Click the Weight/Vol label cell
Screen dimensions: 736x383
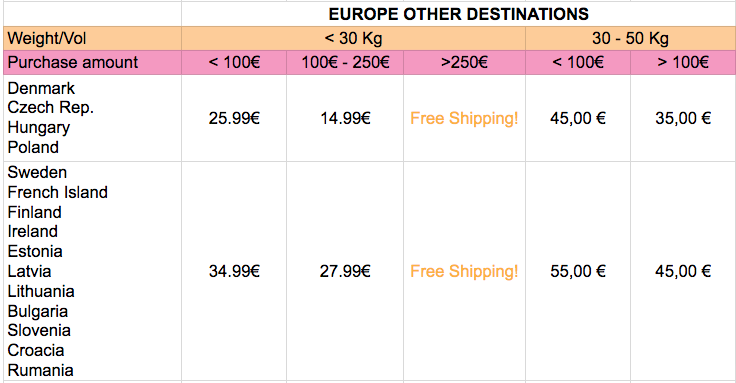[92, 38]
